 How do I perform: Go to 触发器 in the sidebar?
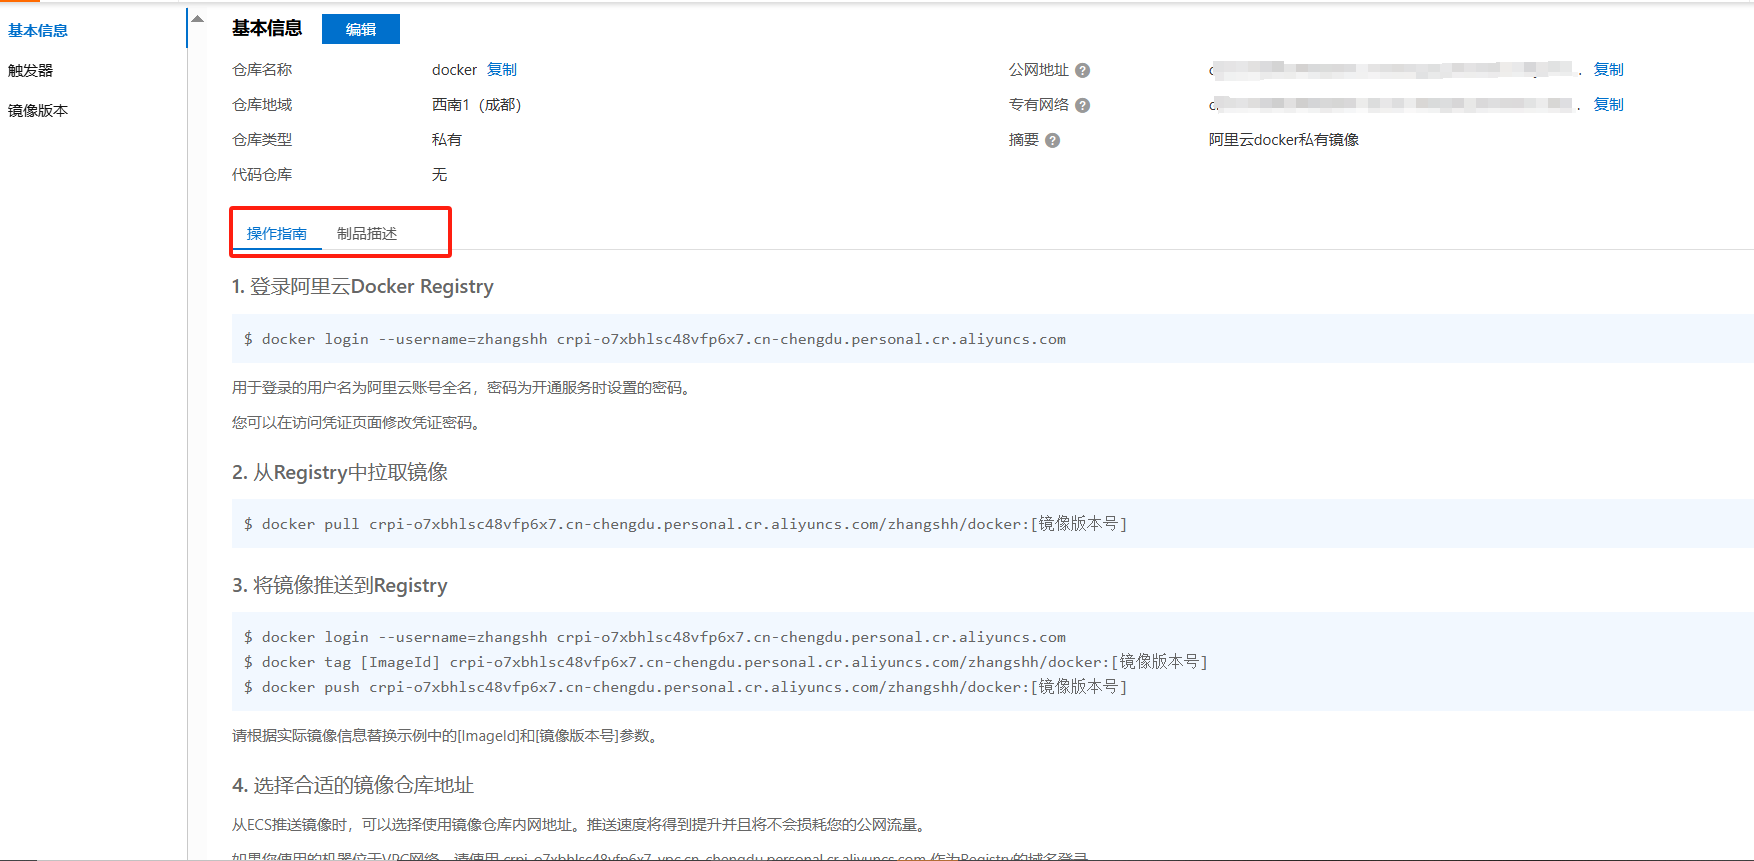[30, 70]
